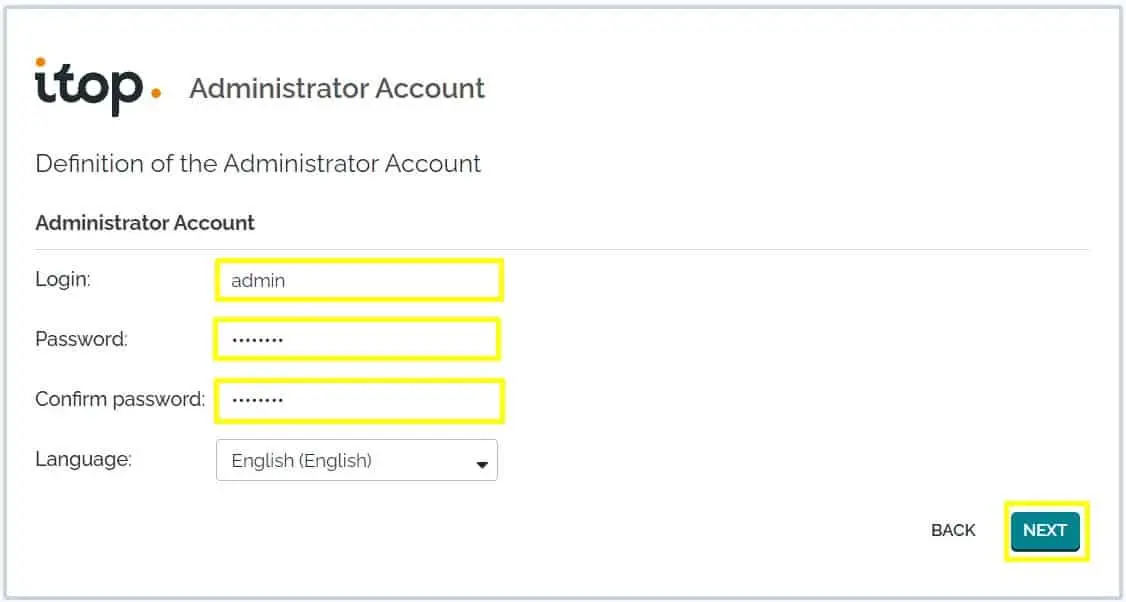Open the Language combo box
The image size is (1126, 602).
point(356,461)
